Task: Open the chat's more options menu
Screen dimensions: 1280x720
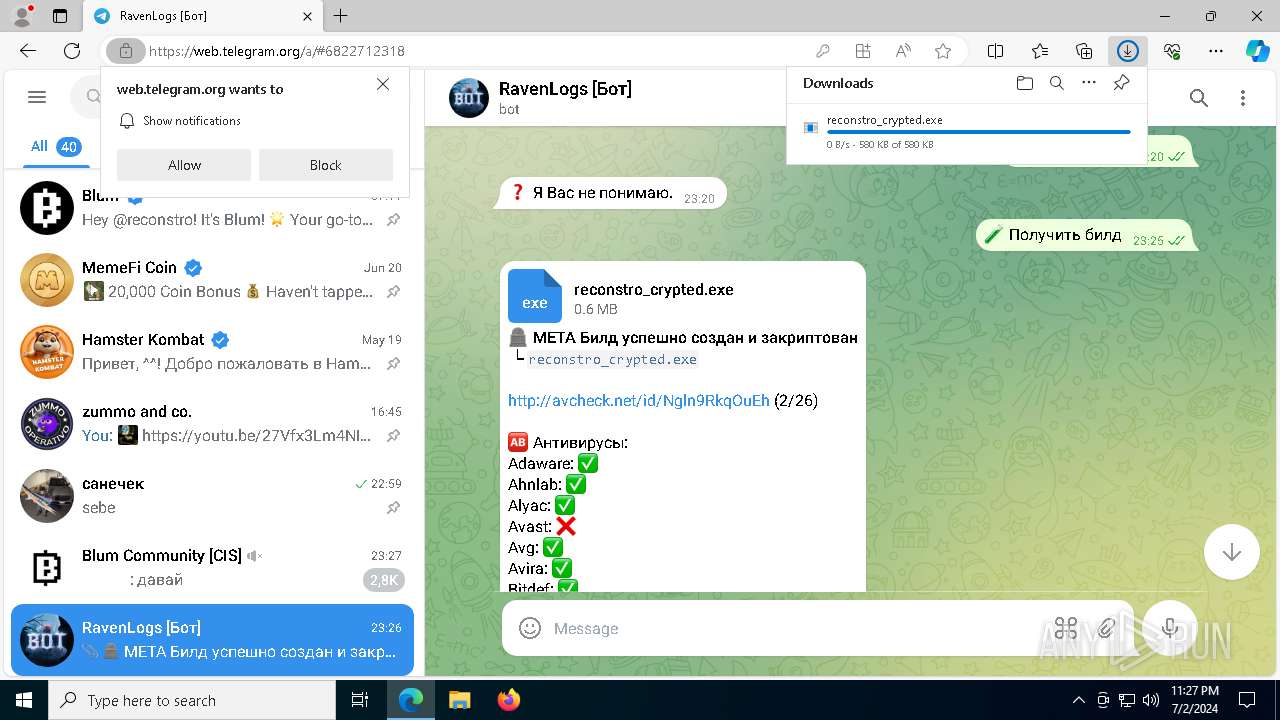Action: coord(1243,97)
